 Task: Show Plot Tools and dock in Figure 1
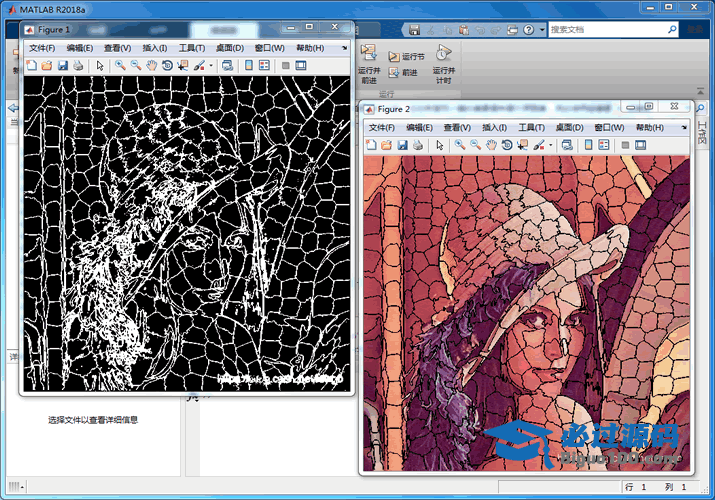pos(301,66)
